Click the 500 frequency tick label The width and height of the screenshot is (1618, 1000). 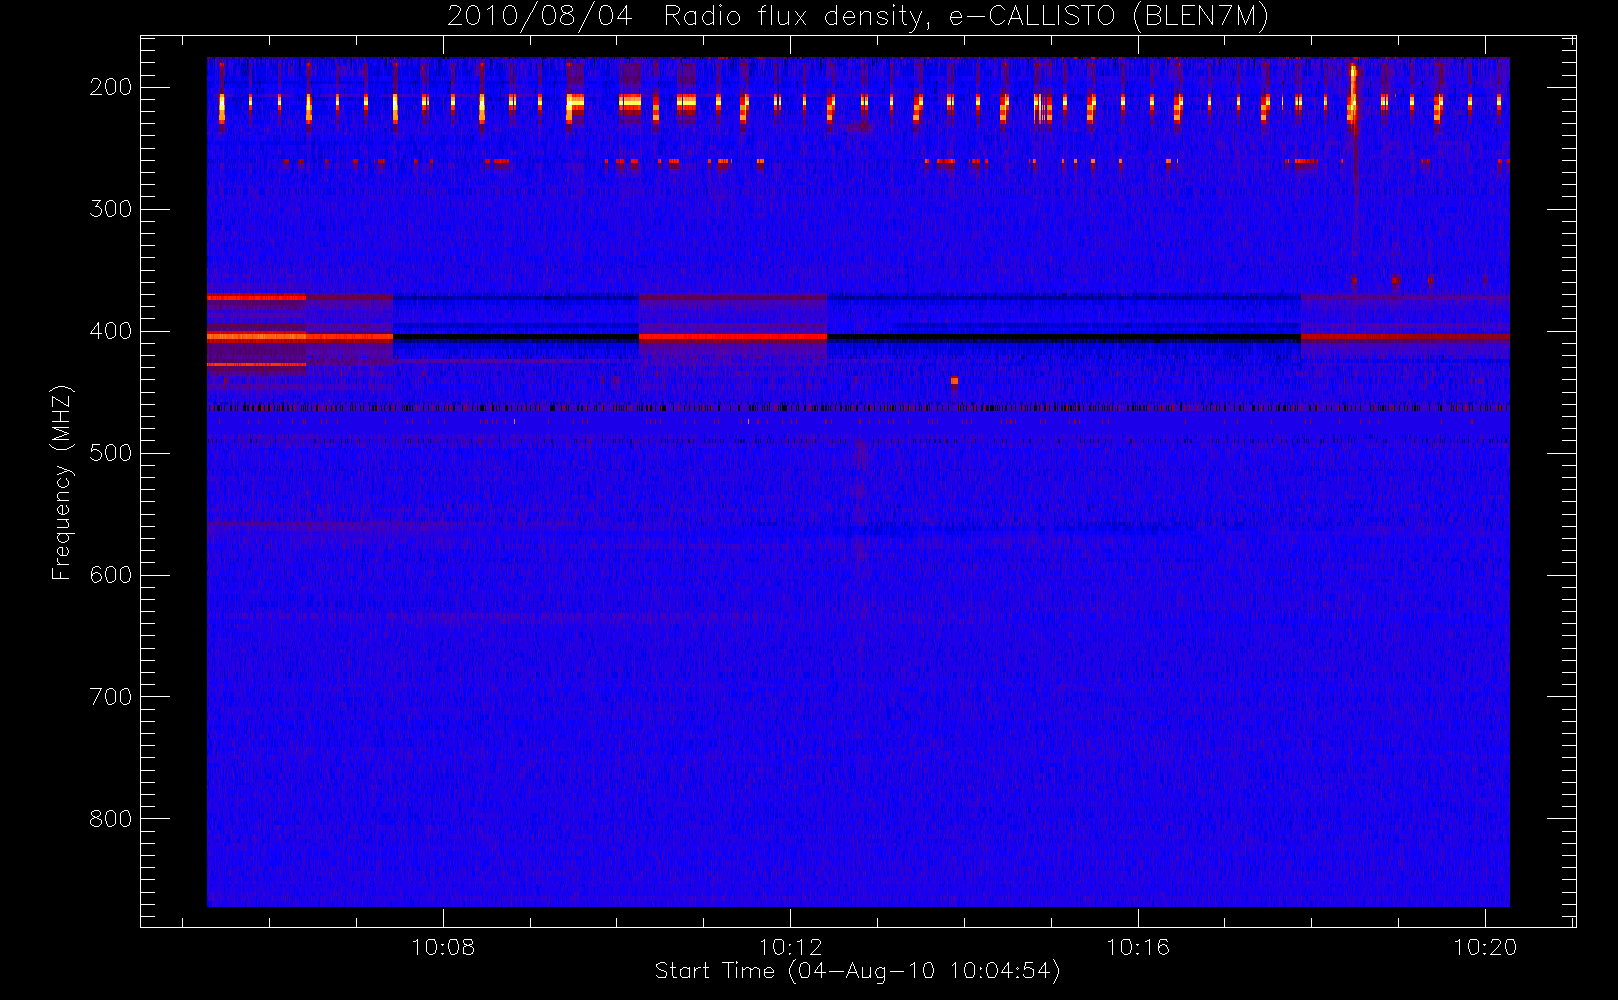coord(111,453)
